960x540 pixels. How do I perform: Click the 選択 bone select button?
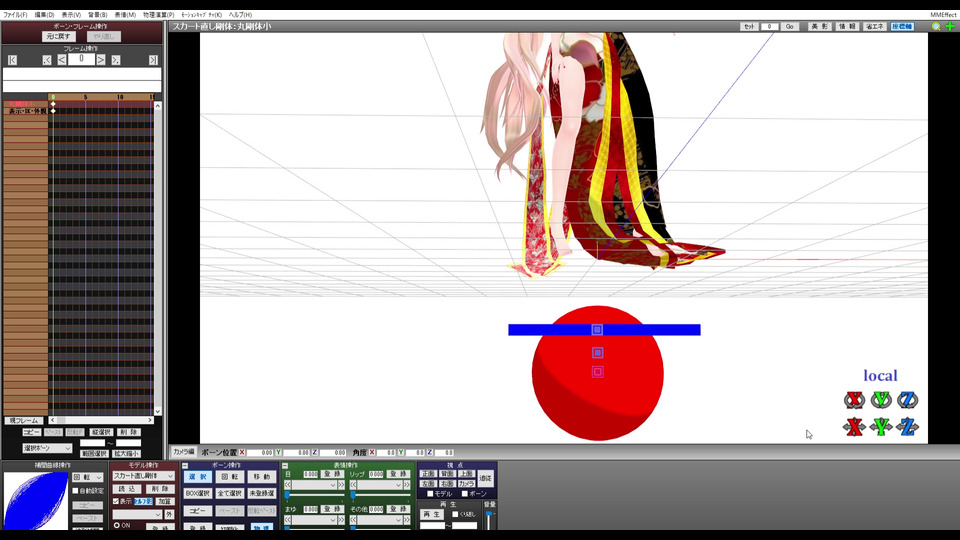click(x=197, y=476)
